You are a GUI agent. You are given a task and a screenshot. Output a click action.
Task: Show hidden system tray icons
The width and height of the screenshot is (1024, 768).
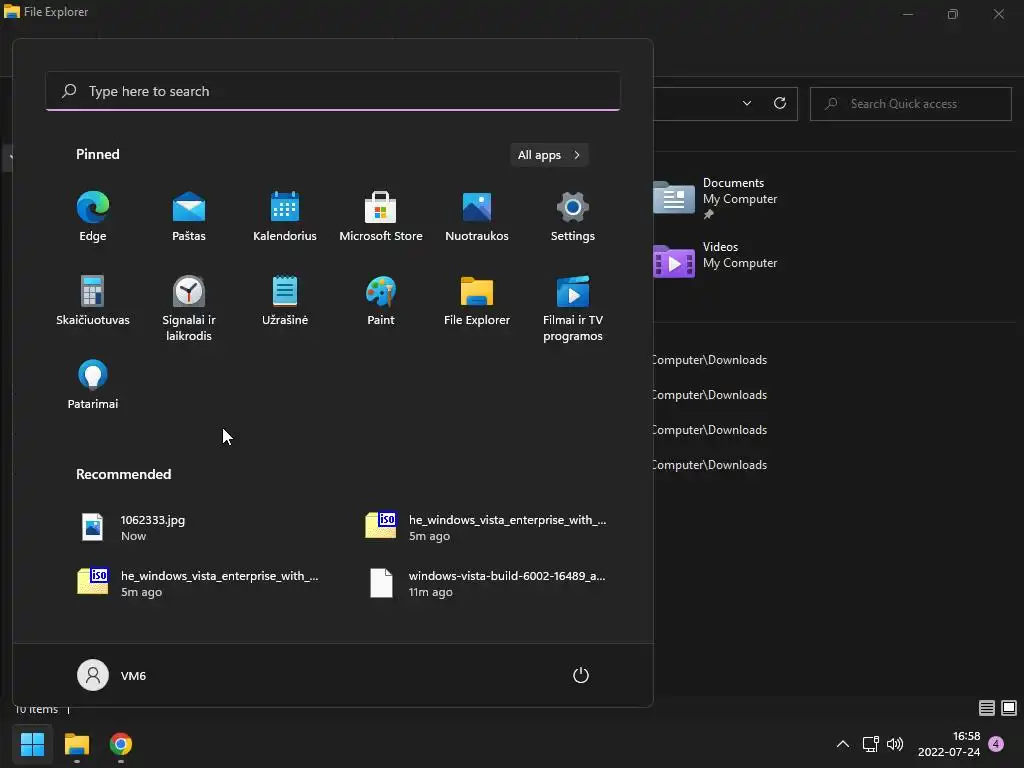tap(843, 744)
